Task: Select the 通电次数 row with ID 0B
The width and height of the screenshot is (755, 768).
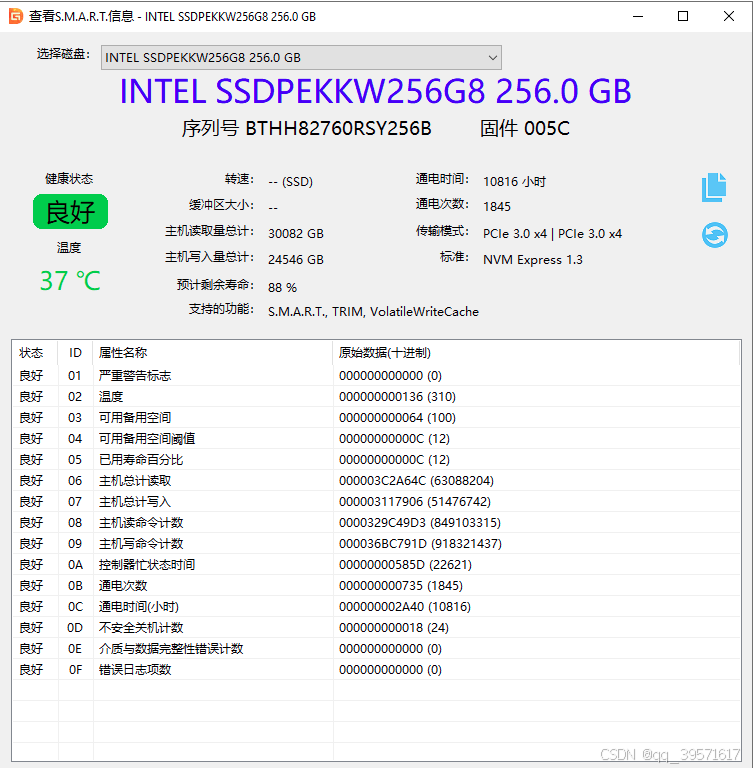Action: (376, 586)
